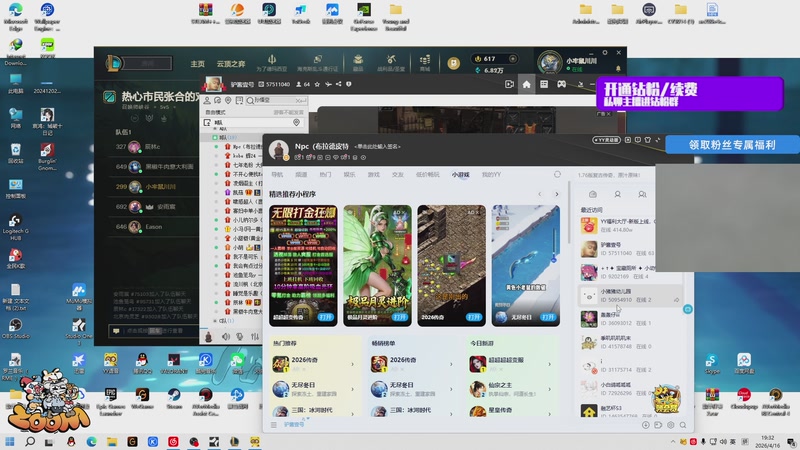Image resolution: width=800 pixels, height=450 pixels.
Task: Click 打开 on the 超超超变传奇 card
Action: click(x=325, y=317)
